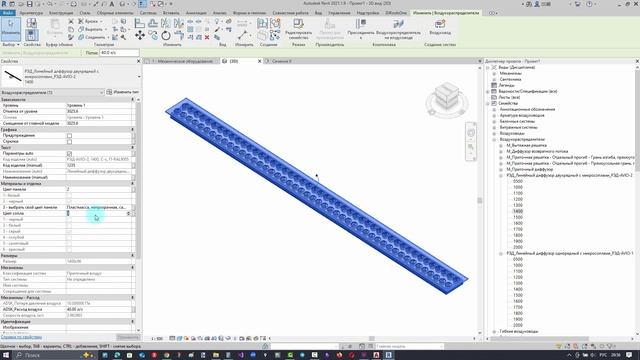Click the Вырезать (Cut geometry) ribbon button

pos(93,29)
